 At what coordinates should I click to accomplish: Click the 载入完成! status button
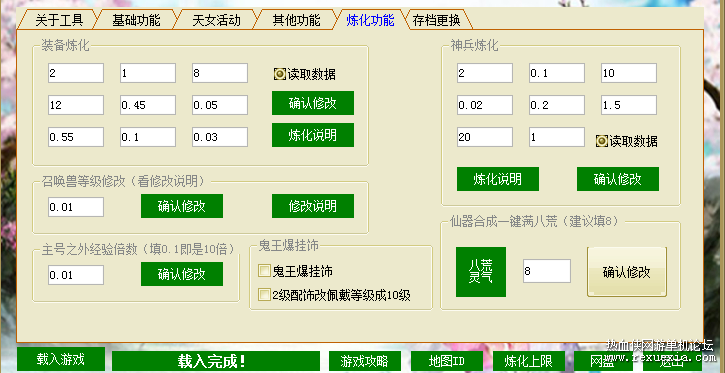[x=215, y=361]
